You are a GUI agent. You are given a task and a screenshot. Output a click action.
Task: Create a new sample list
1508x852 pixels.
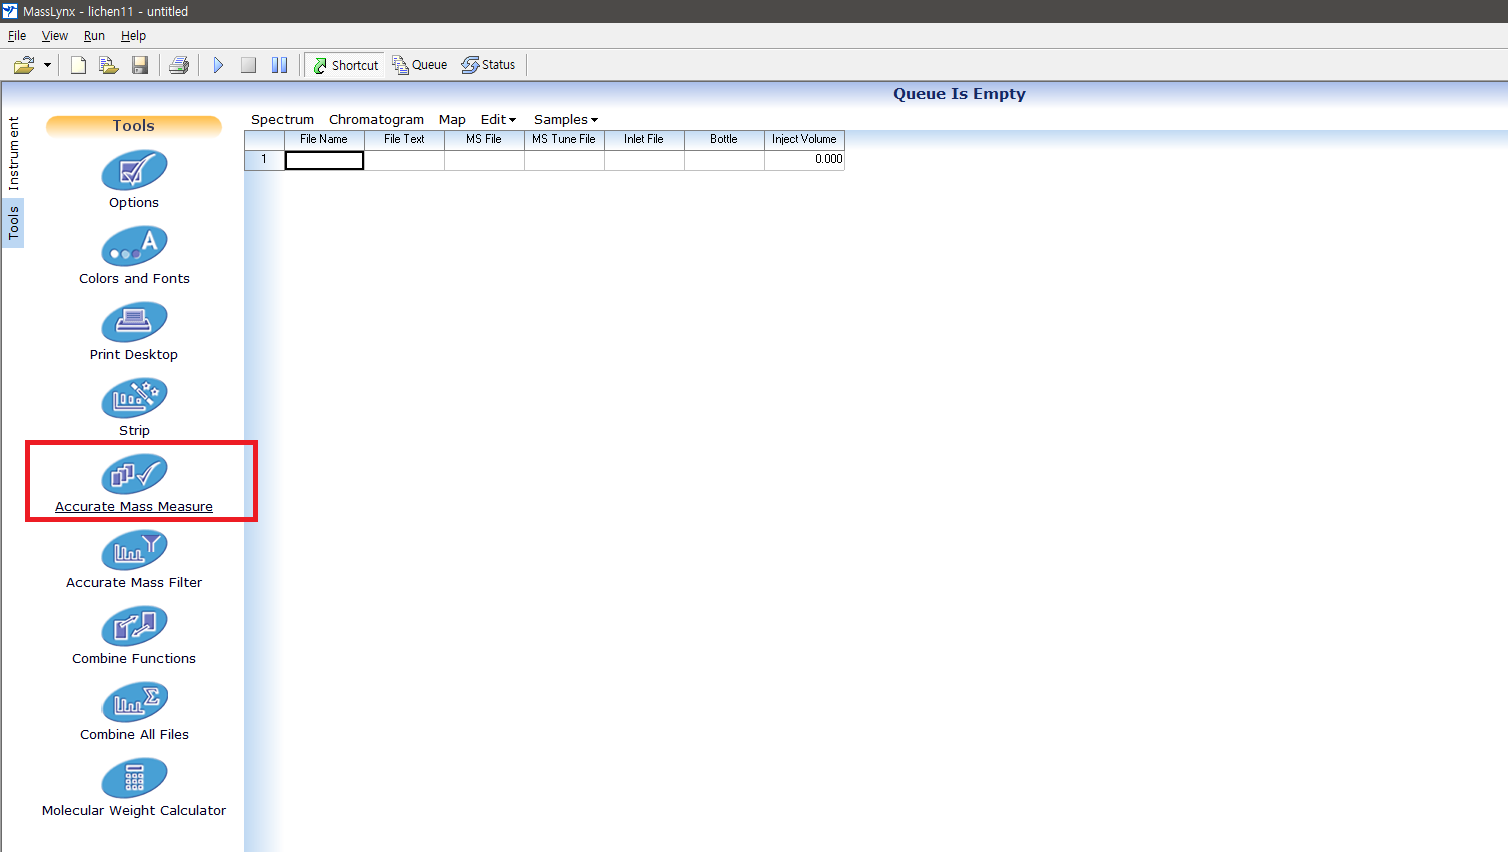[x=78, y=65]
